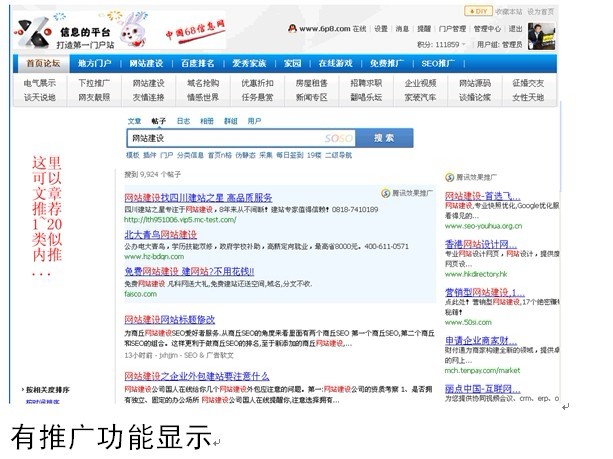
Task: Open 房屋租售 forum link
Action: [312, 83]
